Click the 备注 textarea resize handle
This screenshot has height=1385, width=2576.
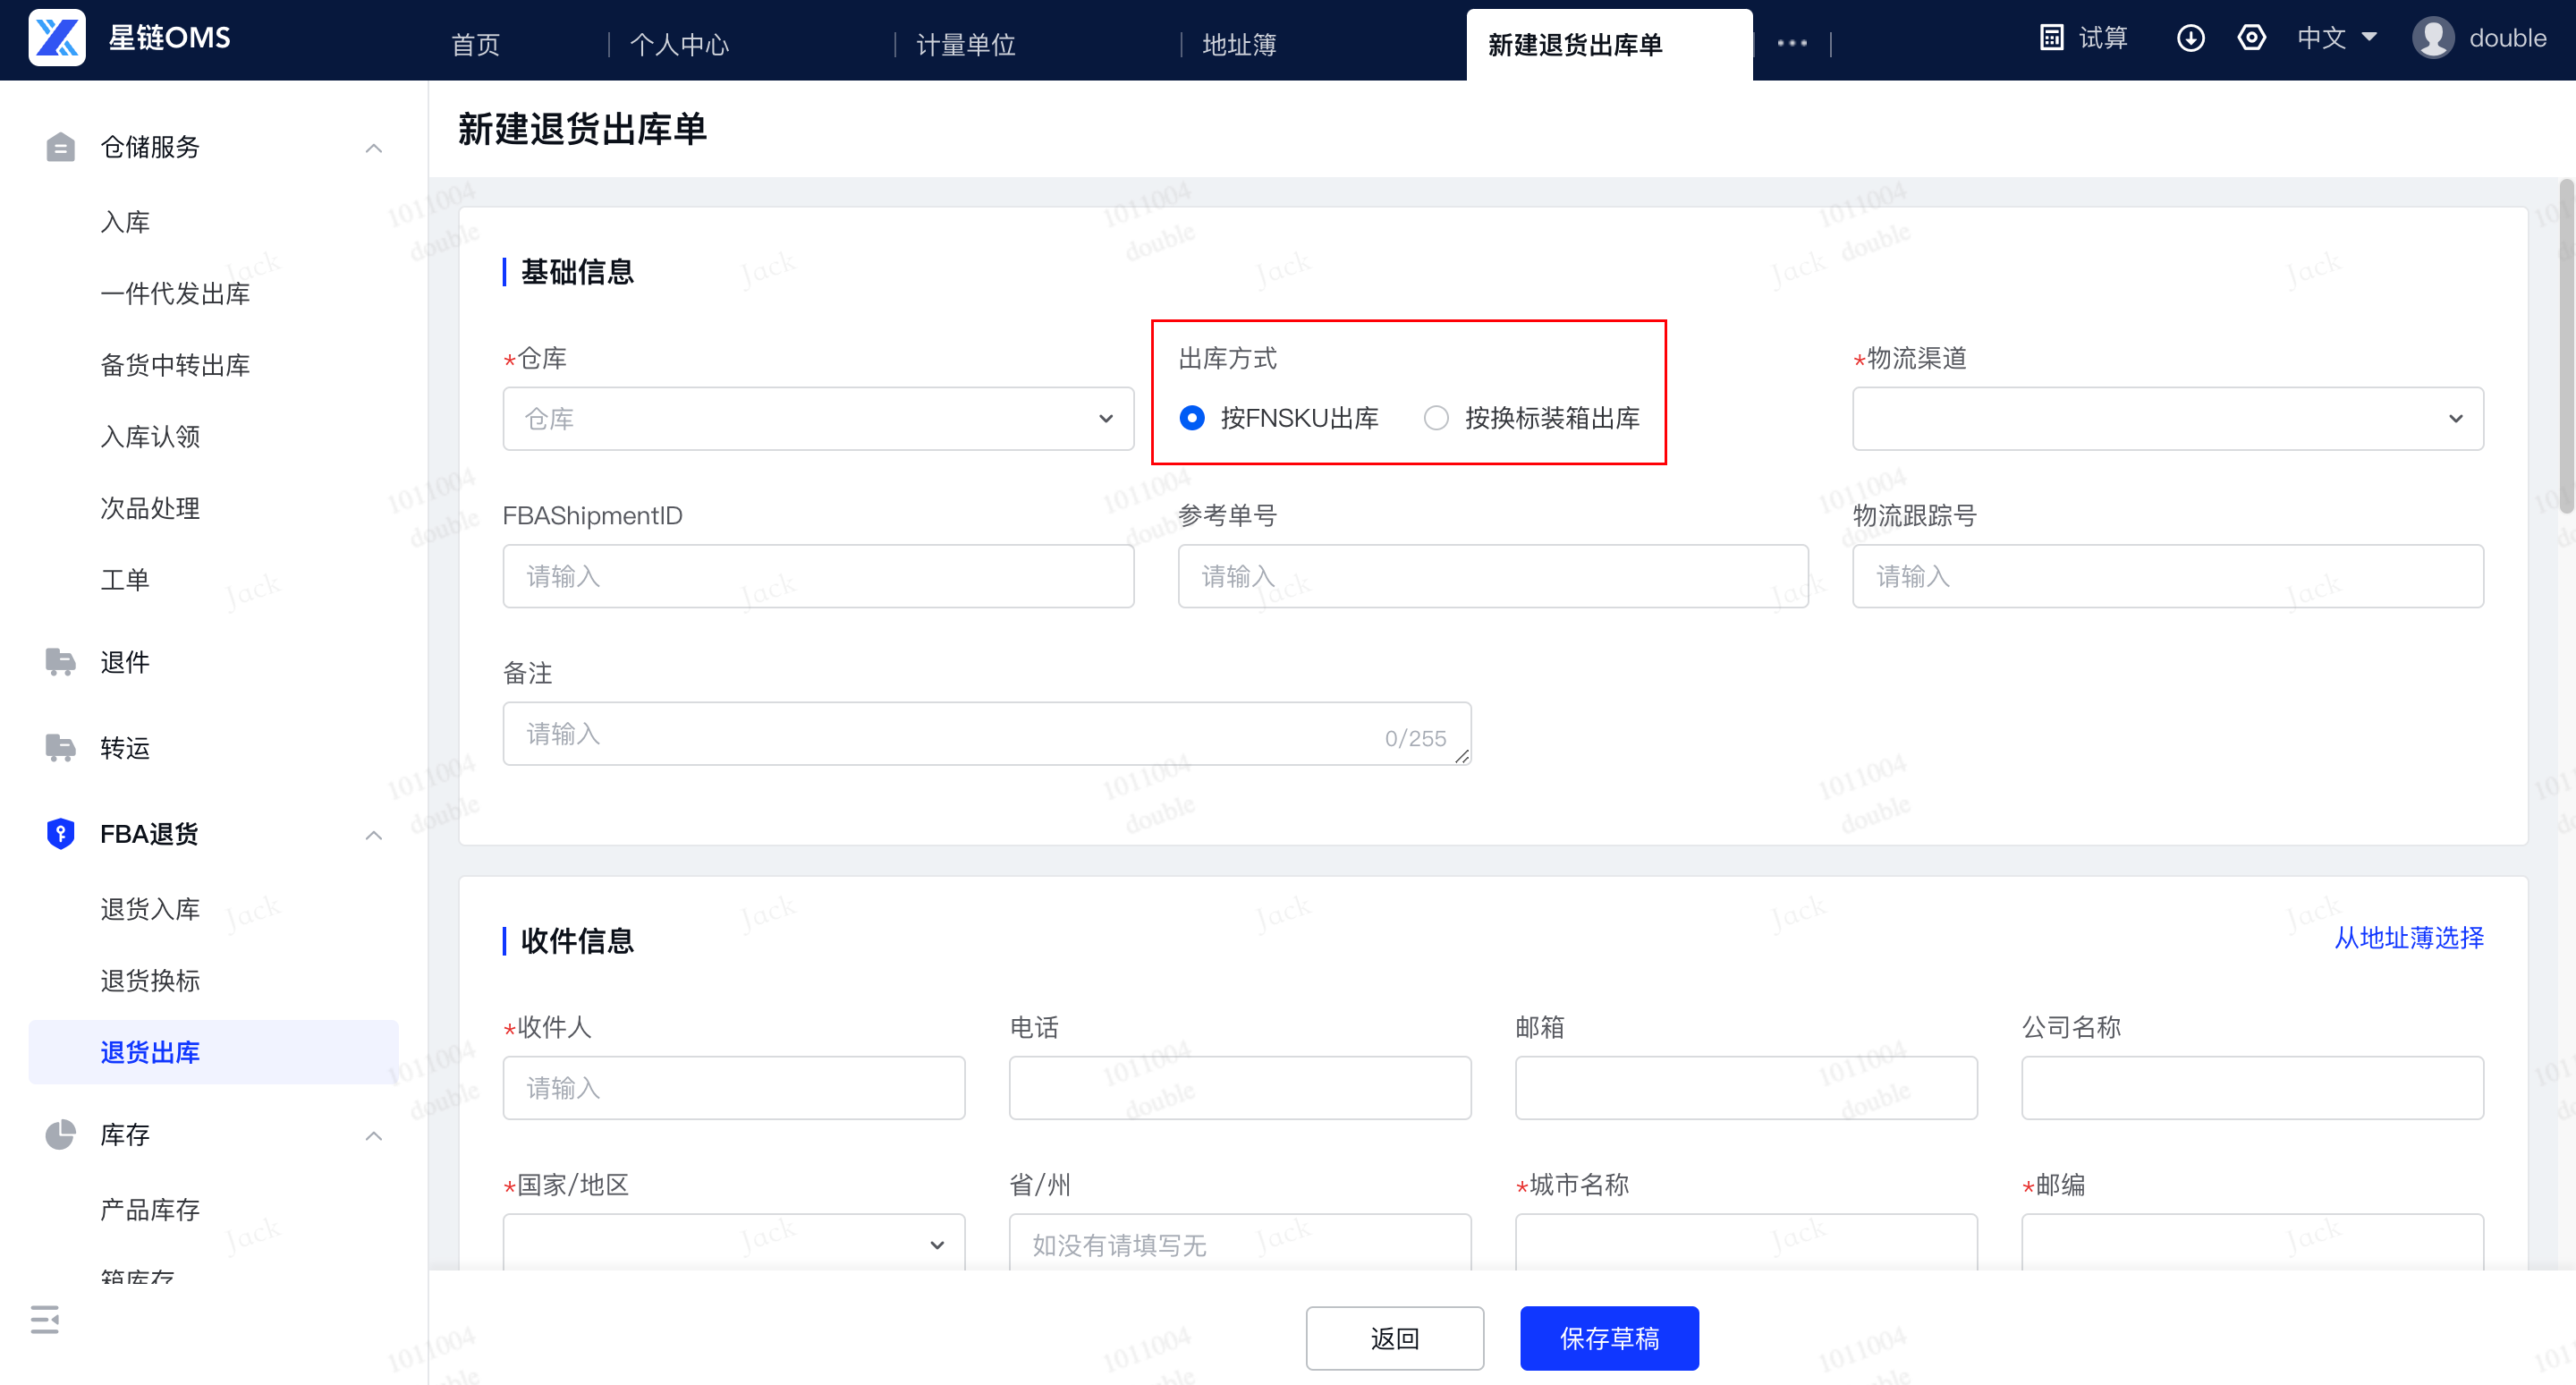(1462, 757)
